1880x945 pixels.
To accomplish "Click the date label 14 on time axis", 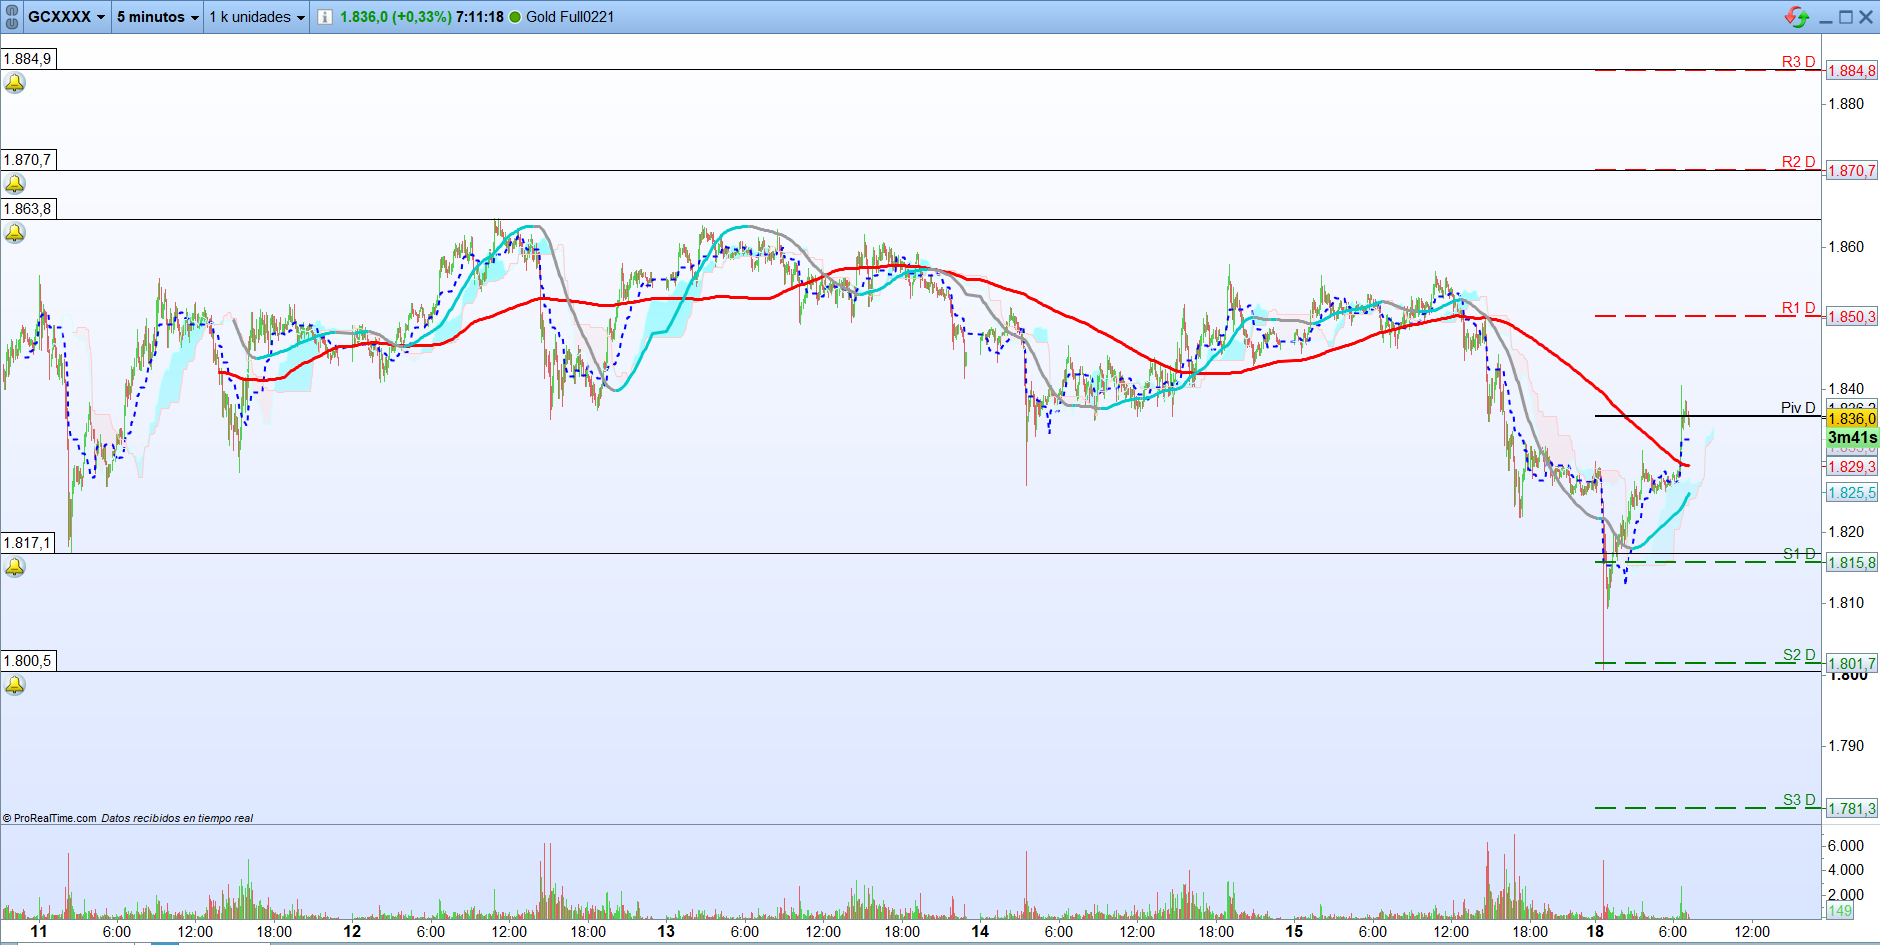I will [980, 932].
